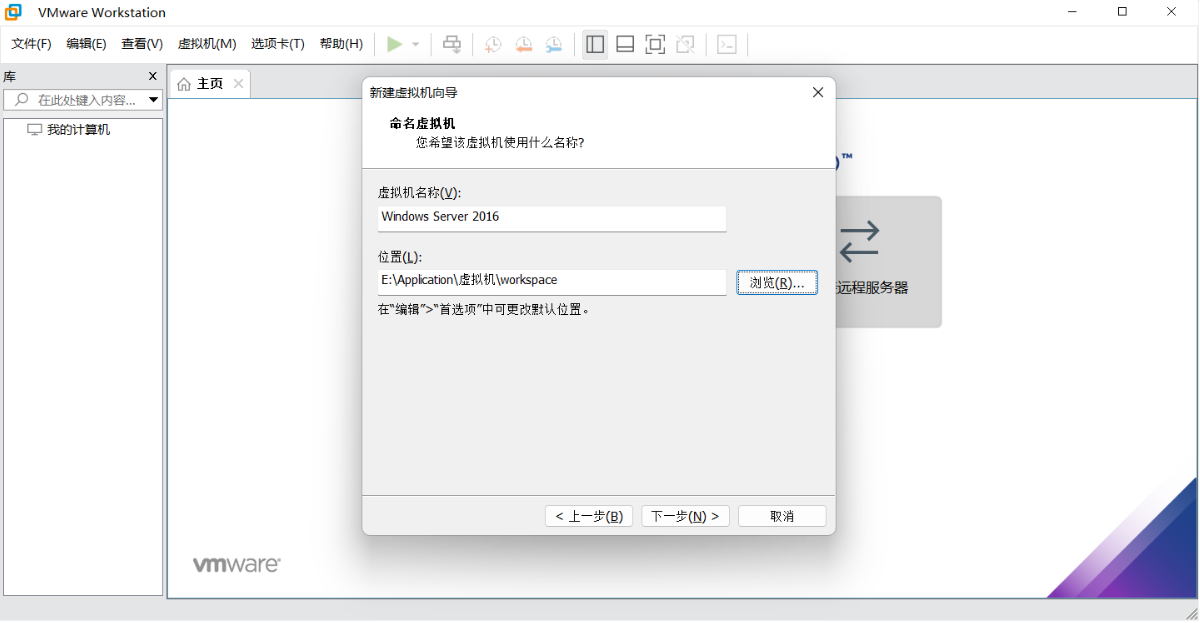Click the vmware logo at bottom left
The width and height of the screenshot is (1200, 623).
236,565
